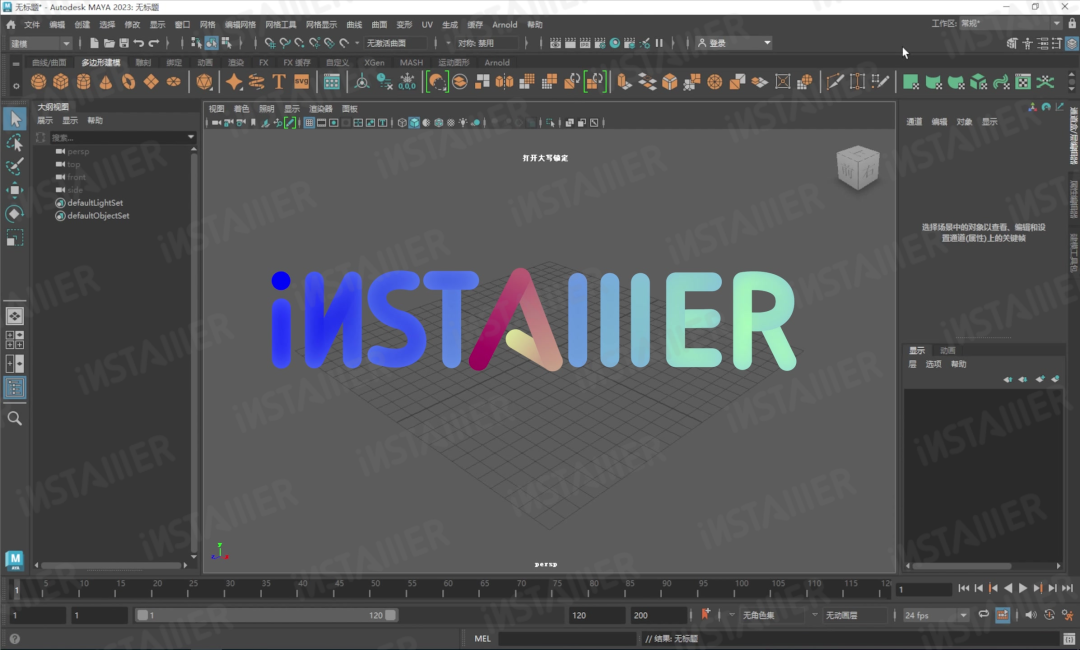Click the outliner horizontal scrollbar
This screenshot has width=1080, height=650.
click(110, 565)
